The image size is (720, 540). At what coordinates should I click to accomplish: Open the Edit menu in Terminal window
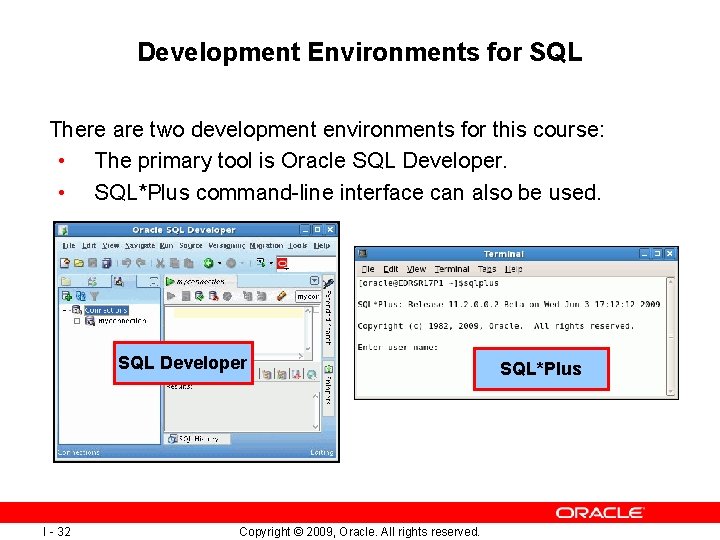tap(391, 269)
